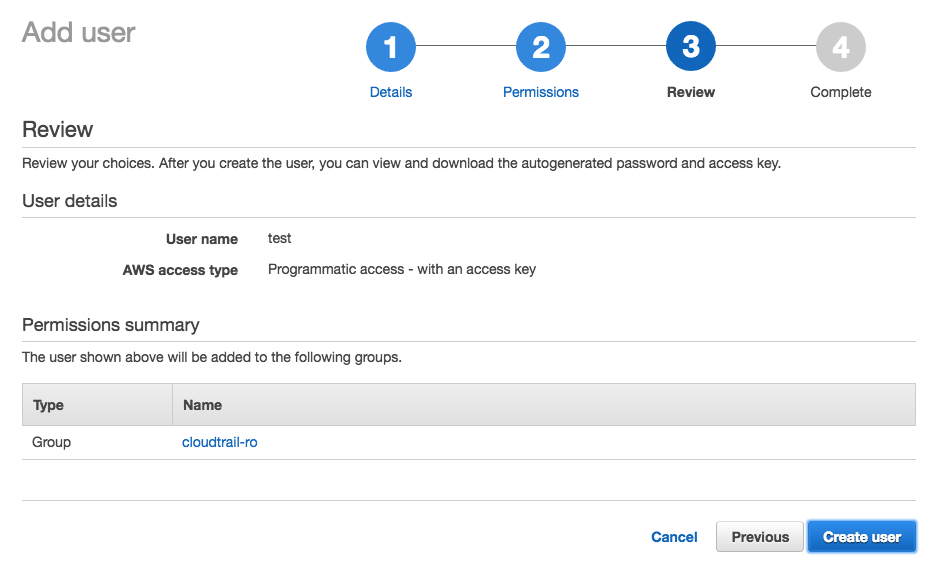The width and height of the screenshot is (929, 563).
Task: Click the User details heading
Action: [69, 201]
